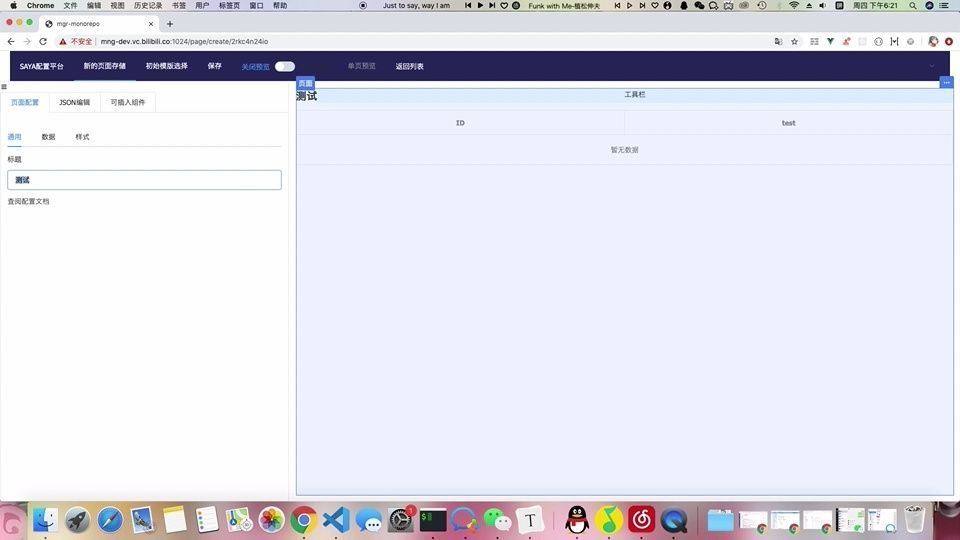Click the three-dots menu on the preview panel
The image size is (960, 540).
(x=946, y=82)
